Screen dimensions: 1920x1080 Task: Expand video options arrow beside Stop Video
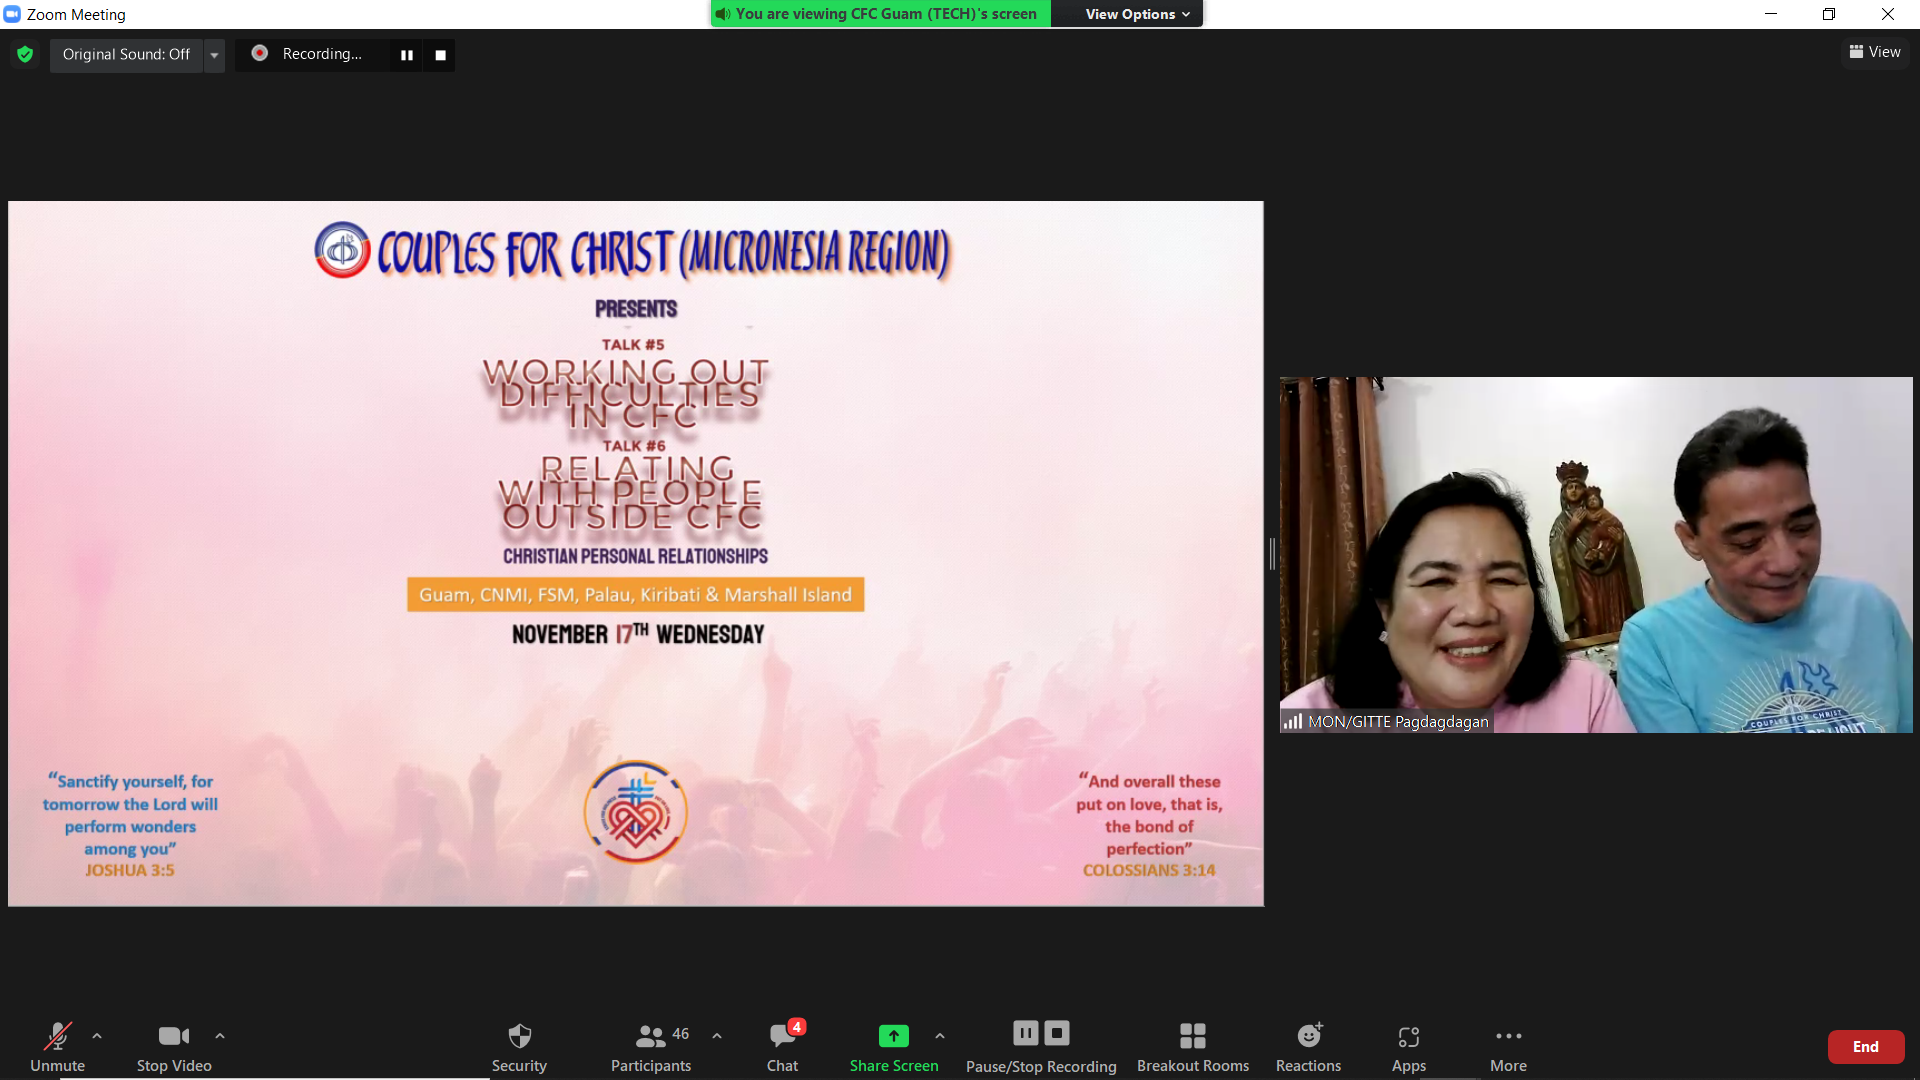point(220,1036)
